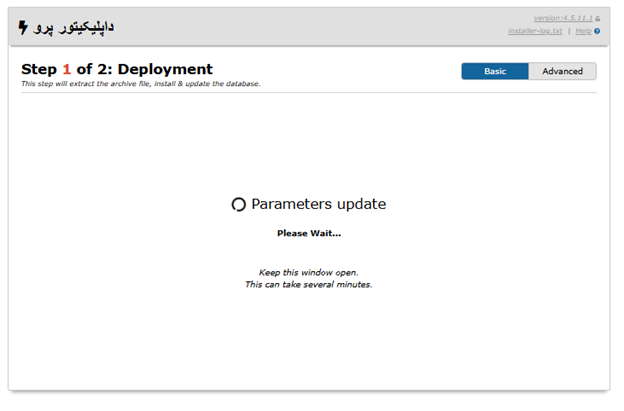Open the Help link in the header
The height and width of the screenshot is (411, 624).
point(583,31)
